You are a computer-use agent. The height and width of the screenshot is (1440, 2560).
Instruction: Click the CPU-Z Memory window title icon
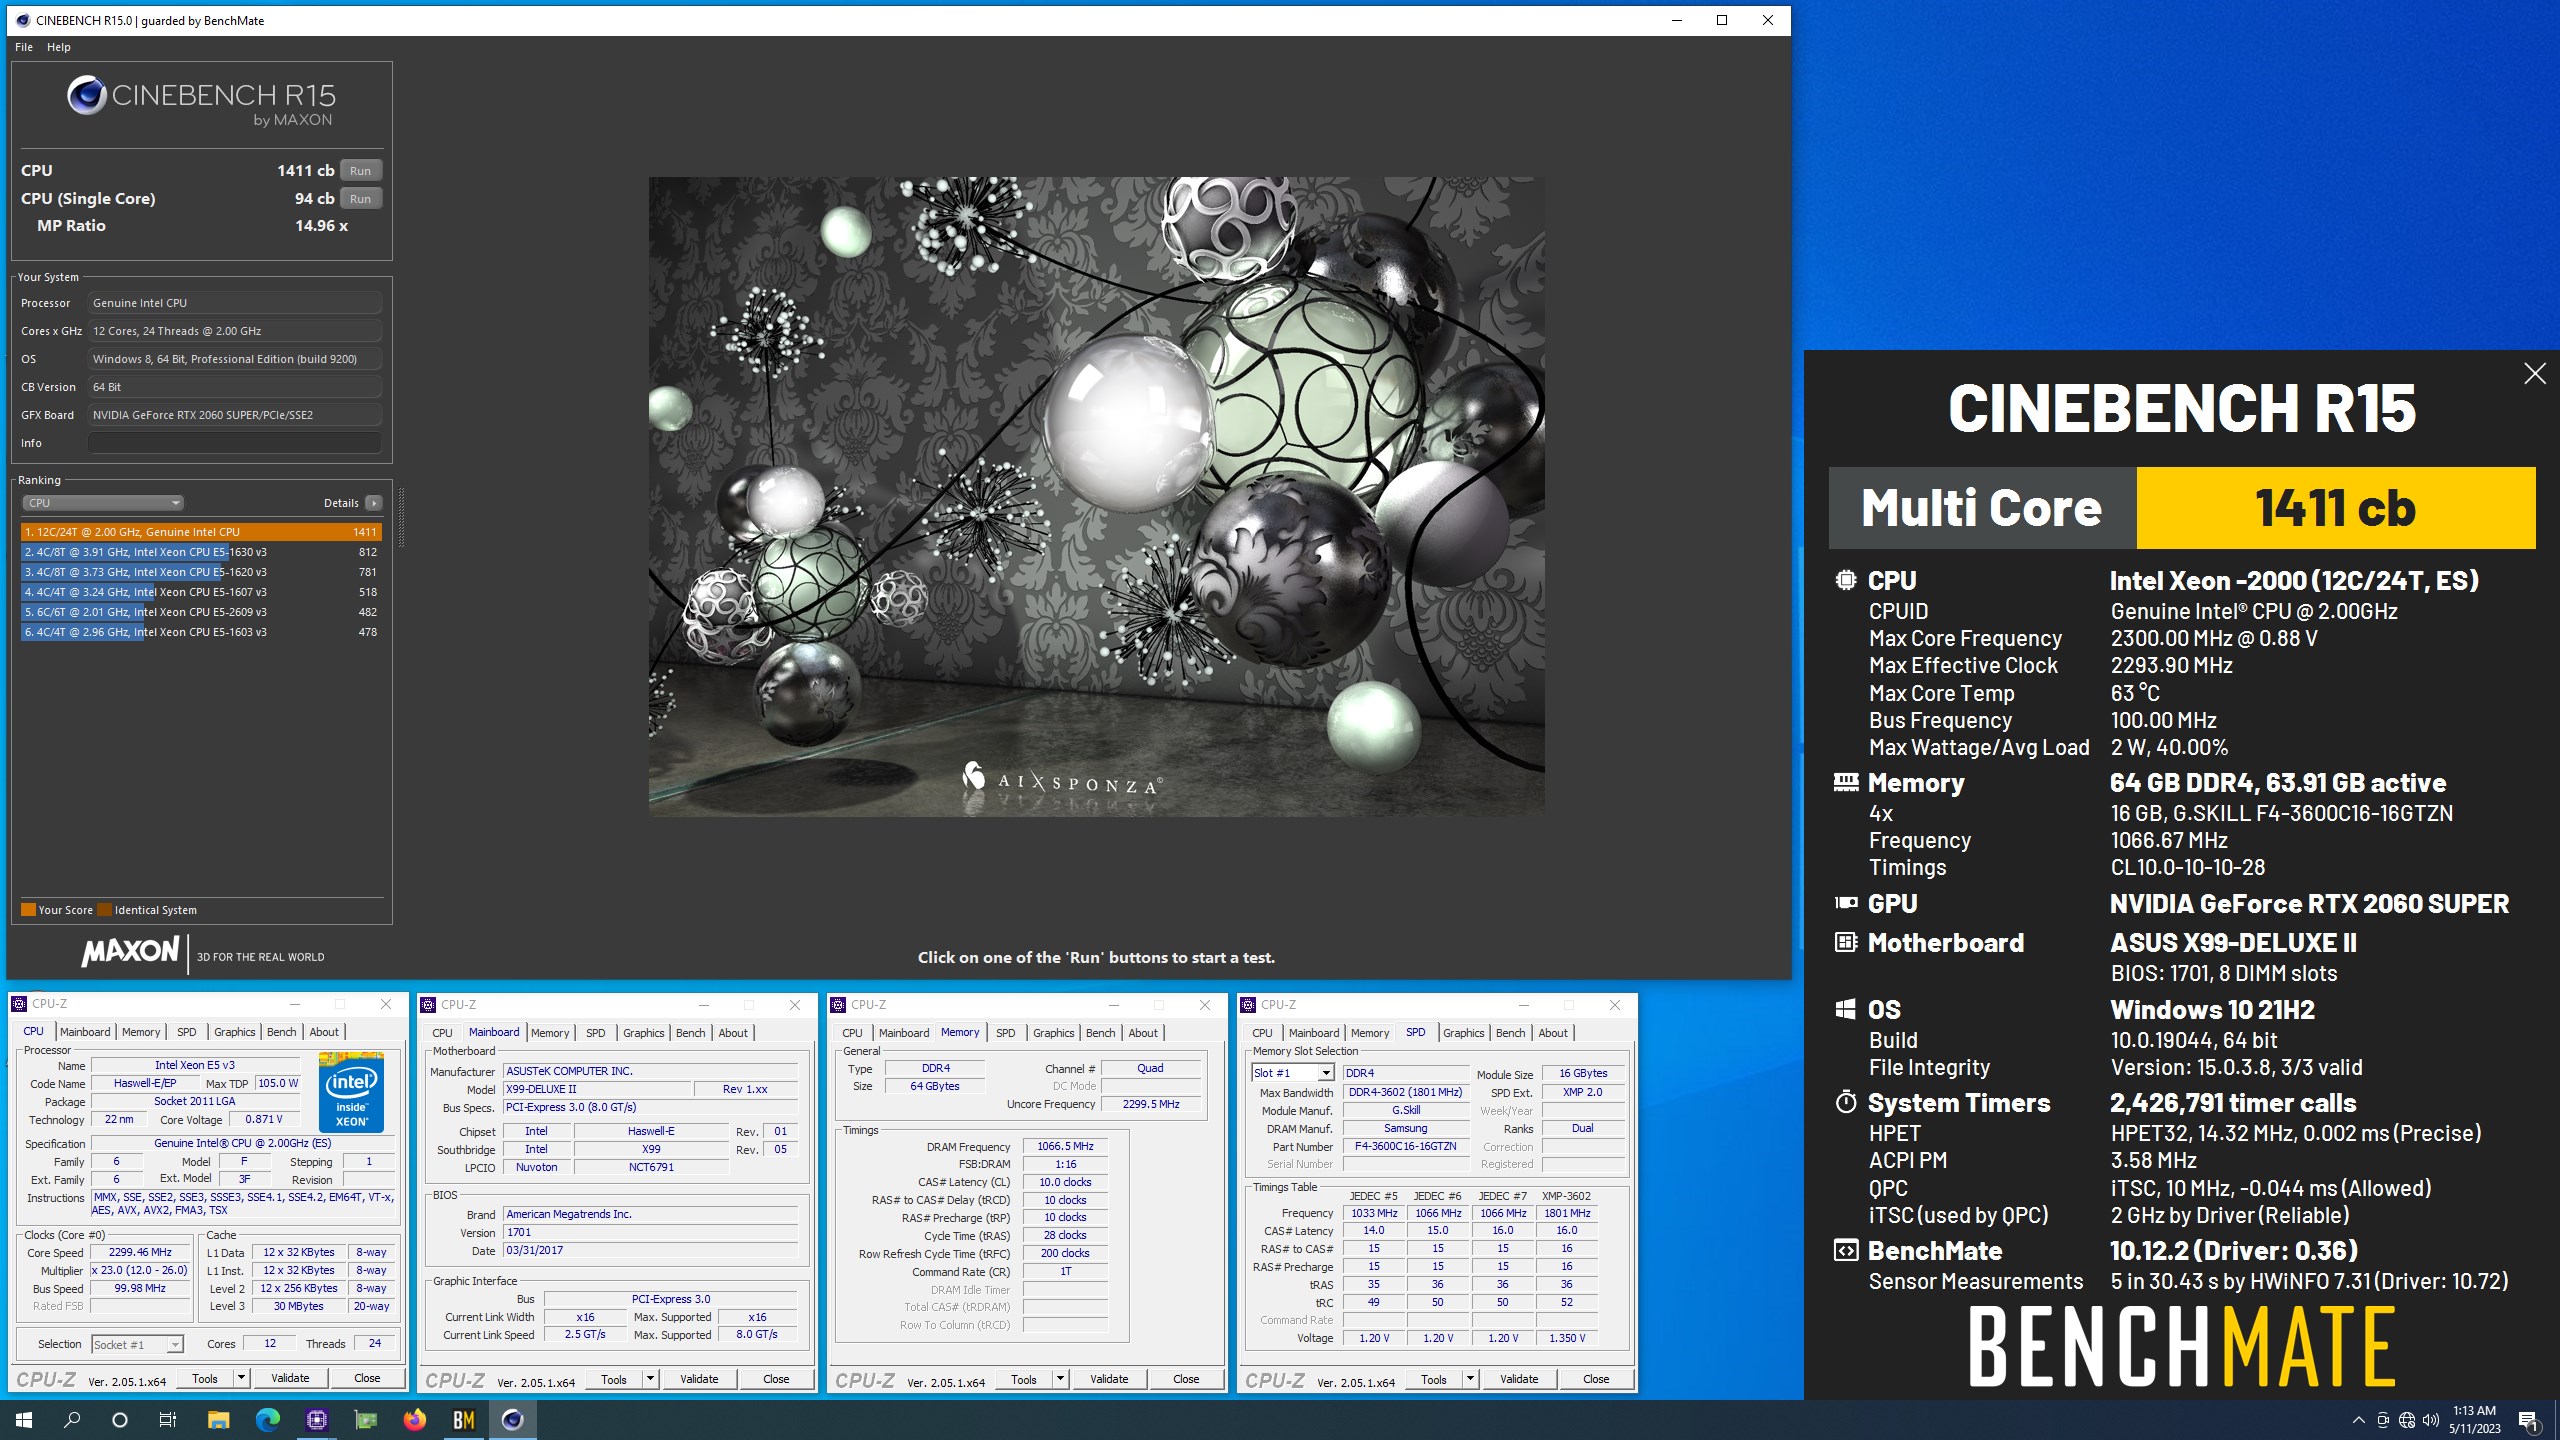839,1005
